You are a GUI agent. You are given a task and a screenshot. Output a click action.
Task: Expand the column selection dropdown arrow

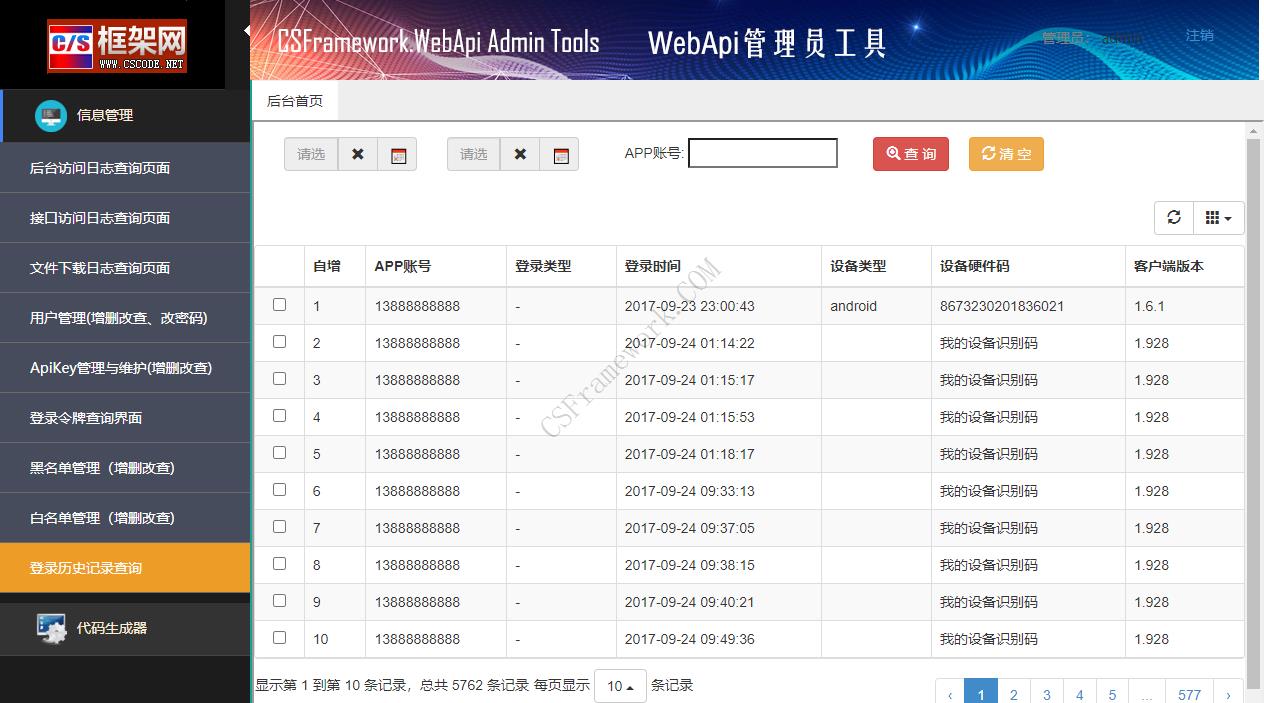coord(1227,217)
